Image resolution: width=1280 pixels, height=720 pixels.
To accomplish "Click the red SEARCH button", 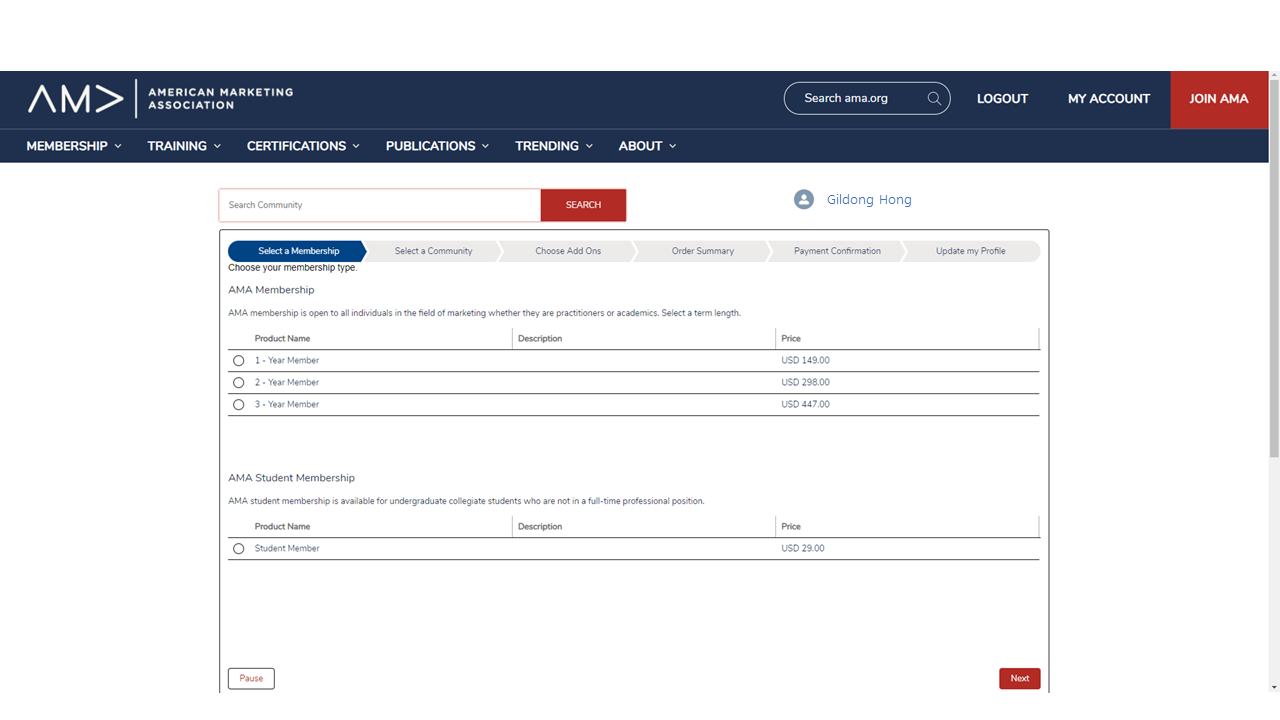I will pyautogui.click(x=583, y=205).
